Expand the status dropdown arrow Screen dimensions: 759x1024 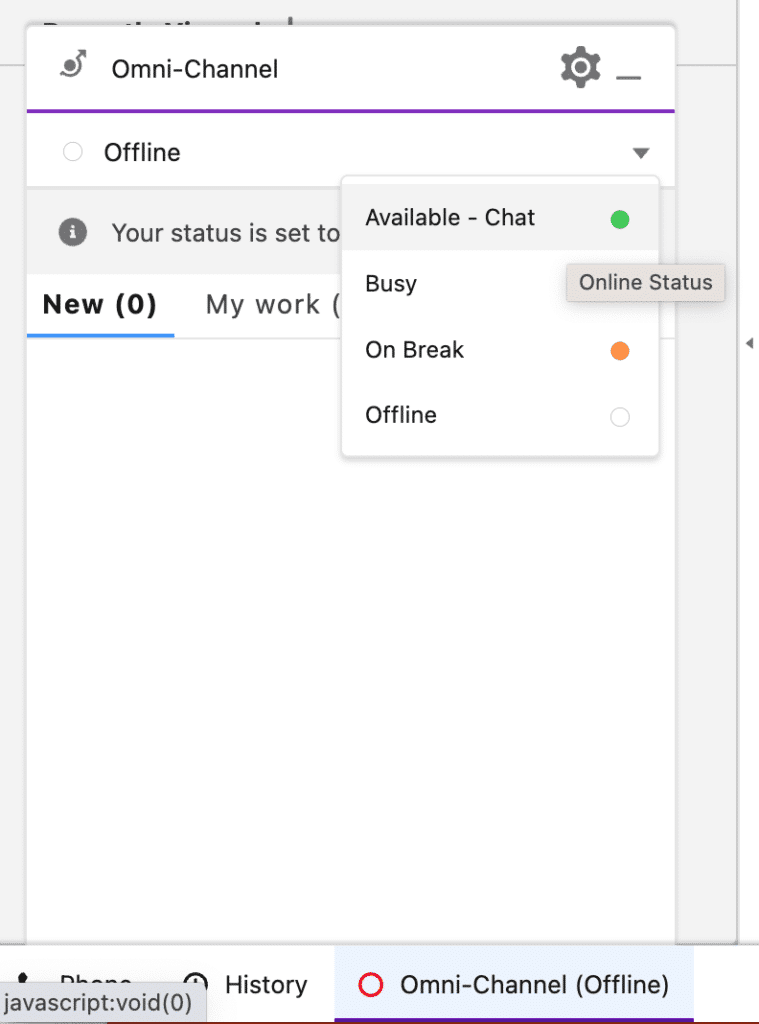tap(641, 153)
